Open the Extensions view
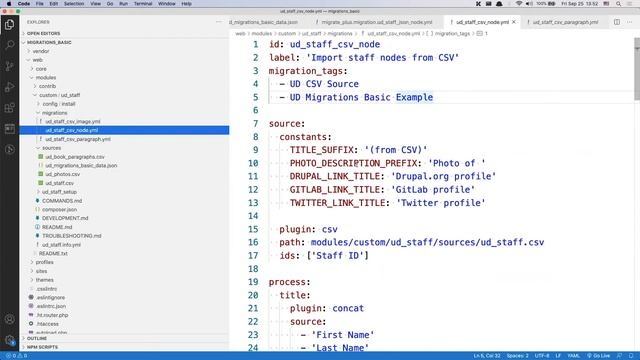This screenshot has width=640, height=360. (x=9, y=108)
